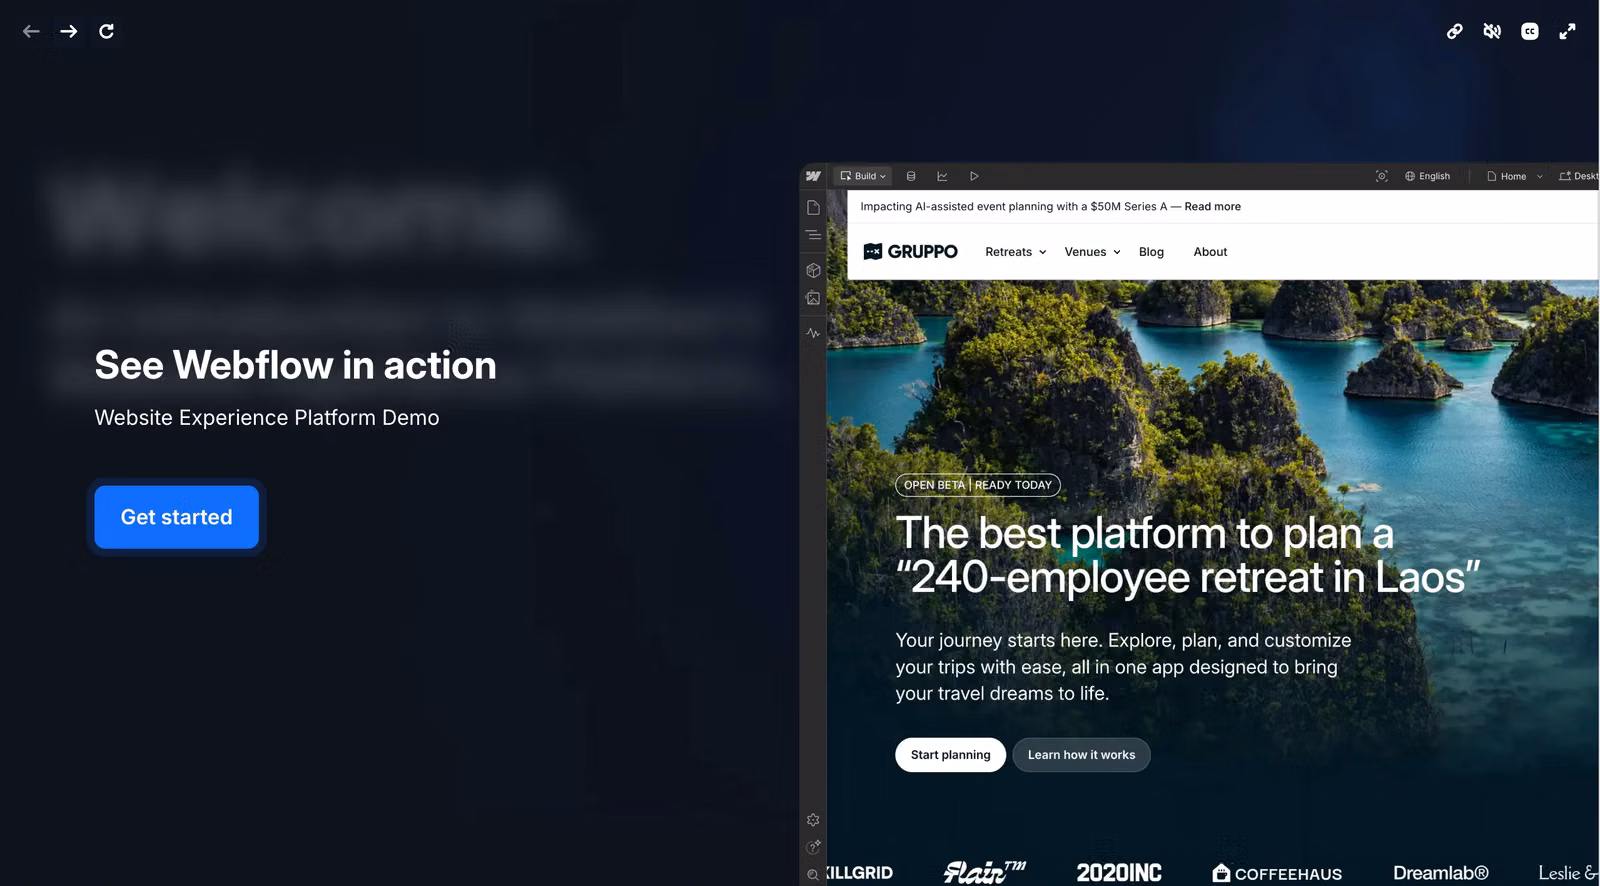Open the Assets image icon
This screenshot has height=886, width=1600.
(813, 298)
